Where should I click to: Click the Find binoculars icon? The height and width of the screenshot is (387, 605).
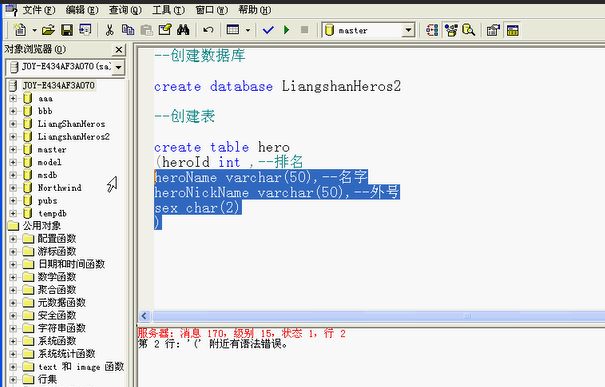183,30
